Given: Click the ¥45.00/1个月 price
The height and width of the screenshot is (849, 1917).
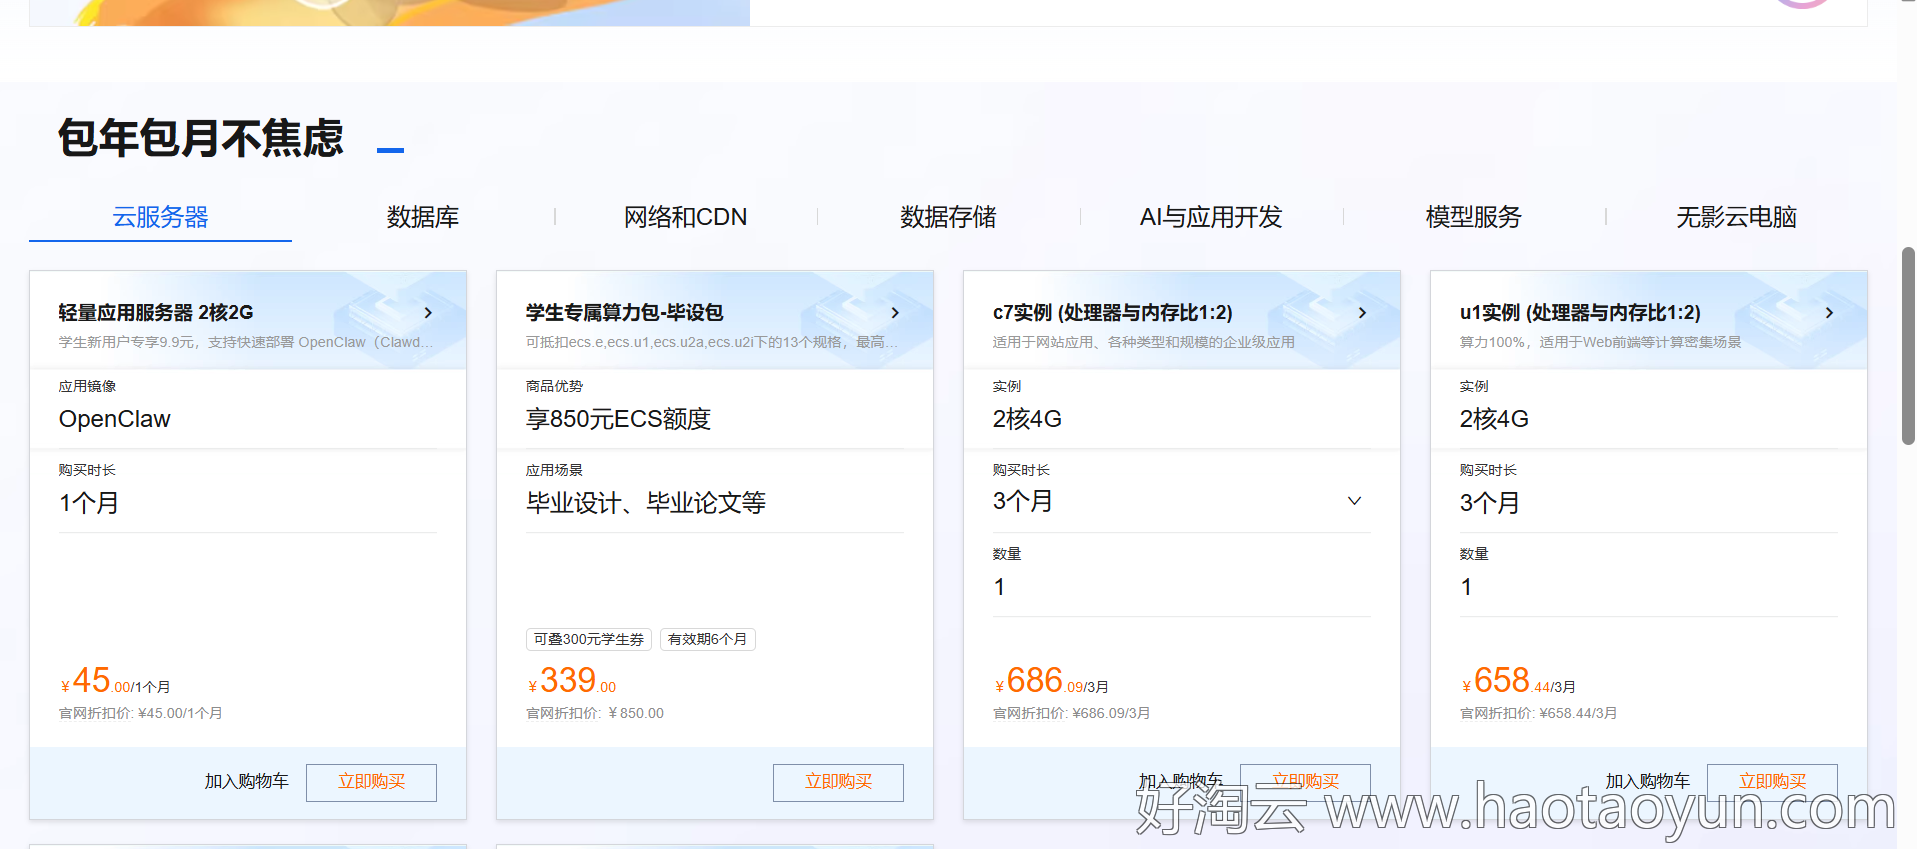Looking at the screenshot, I should tap(115, 681).
